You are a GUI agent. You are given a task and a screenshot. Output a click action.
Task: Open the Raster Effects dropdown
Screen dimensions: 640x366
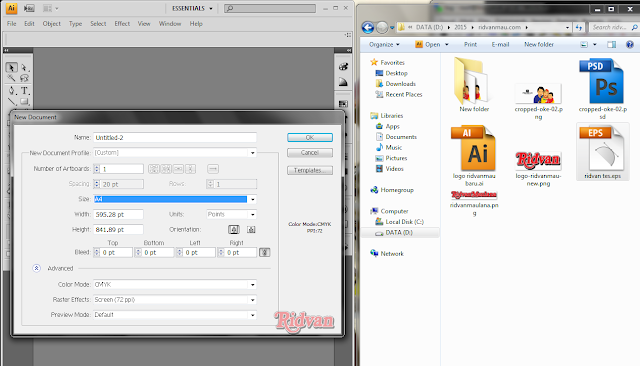(x=175, y=299)
